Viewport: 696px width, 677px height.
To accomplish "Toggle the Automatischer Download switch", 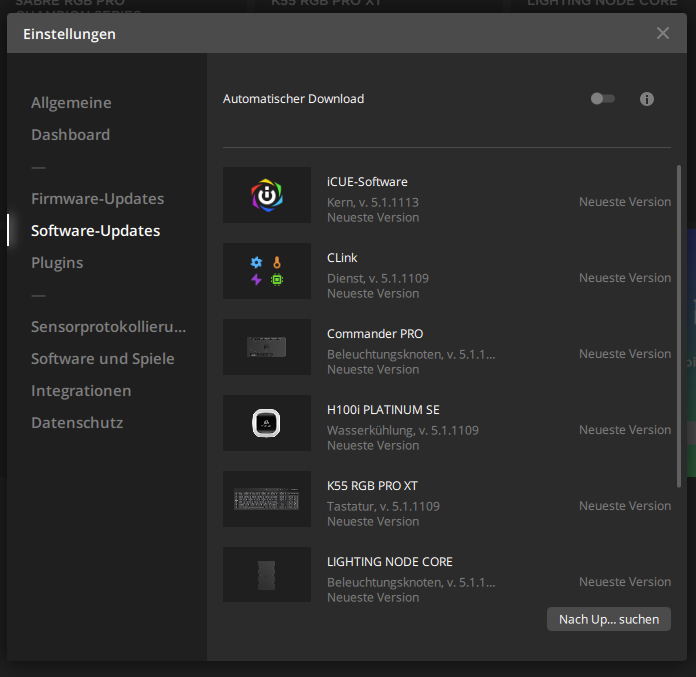I will [x=602, y=99].
